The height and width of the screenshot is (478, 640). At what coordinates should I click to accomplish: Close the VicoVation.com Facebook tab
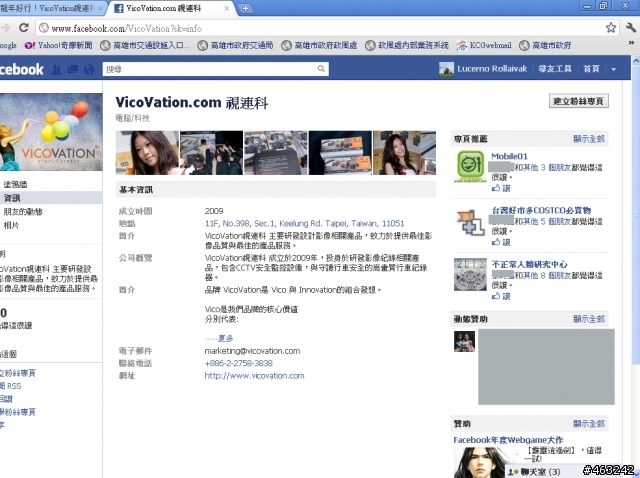click(x=227, y=8)
